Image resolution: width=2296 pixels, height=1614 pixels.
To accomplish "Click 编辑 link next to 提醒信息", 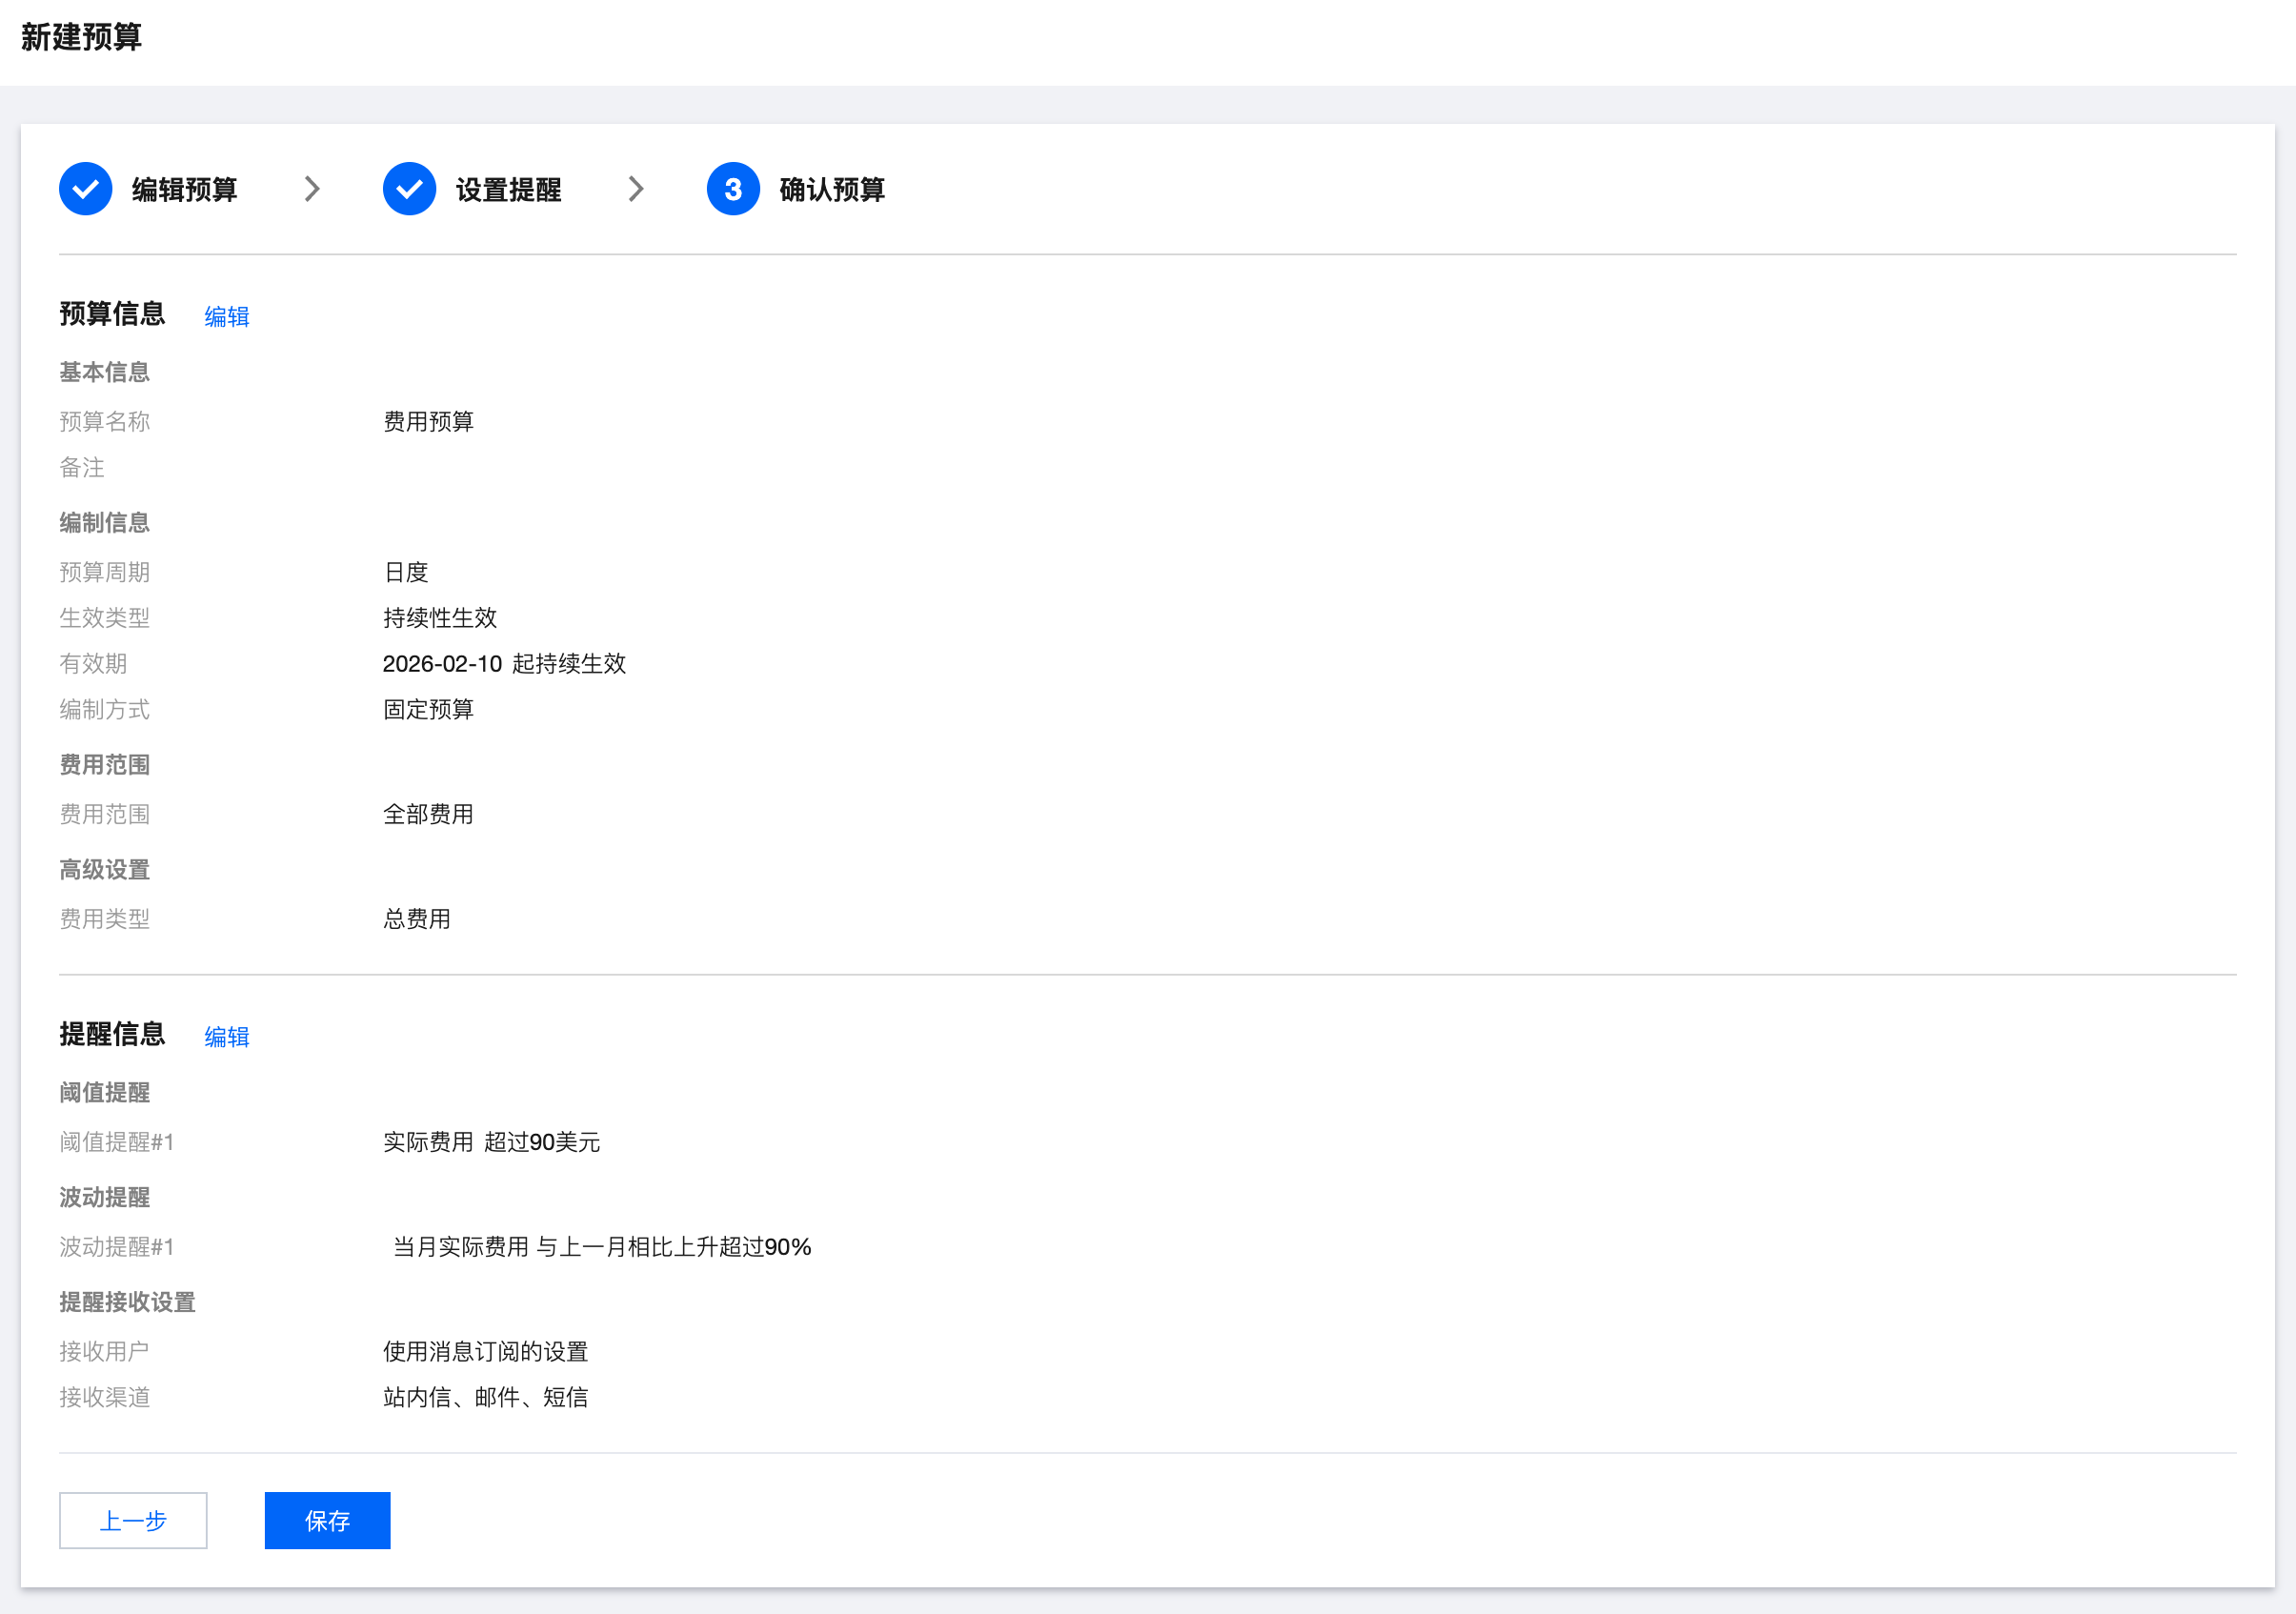I will click(227, 1037).
